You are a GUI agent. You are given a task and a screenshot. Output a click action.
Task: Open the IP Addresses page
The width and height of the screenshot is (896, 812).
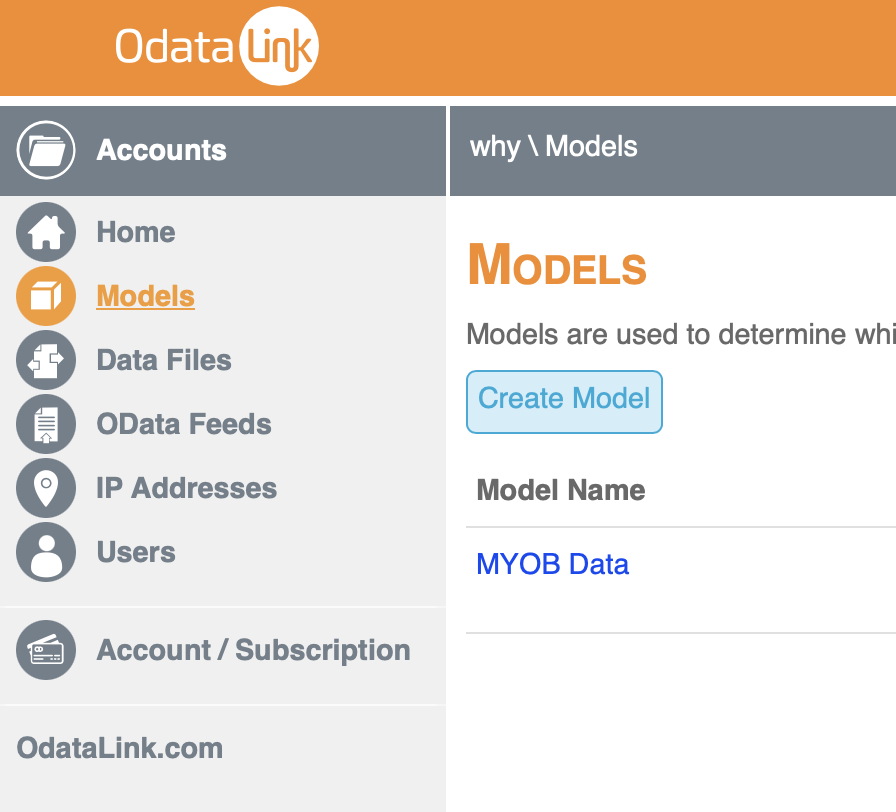(x=187, y=488)
